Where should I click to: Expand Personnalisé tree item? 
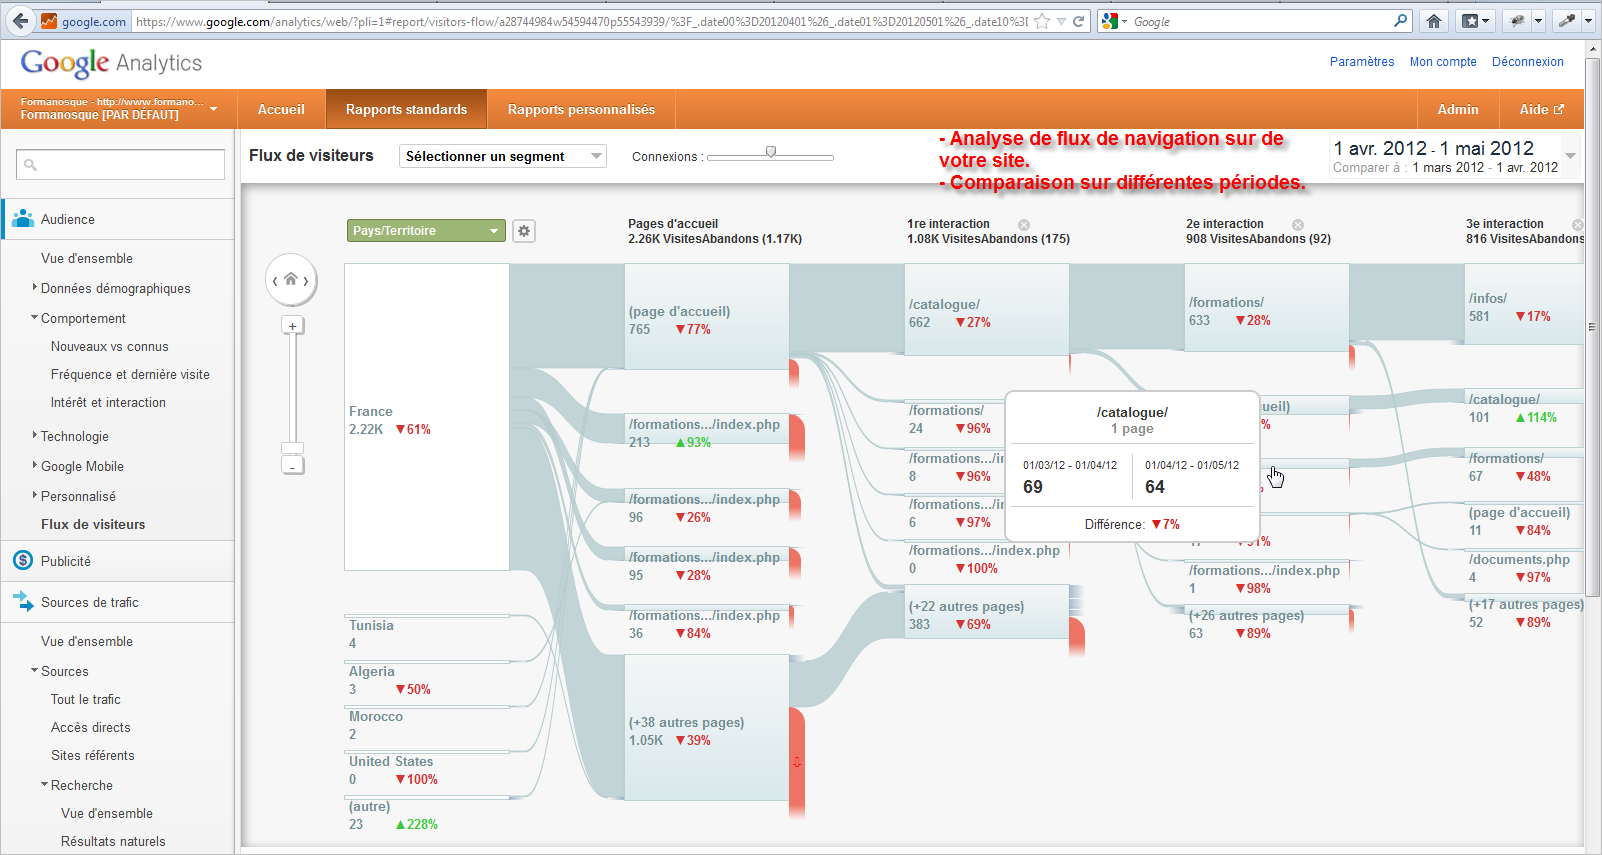(x=35, y=496)
